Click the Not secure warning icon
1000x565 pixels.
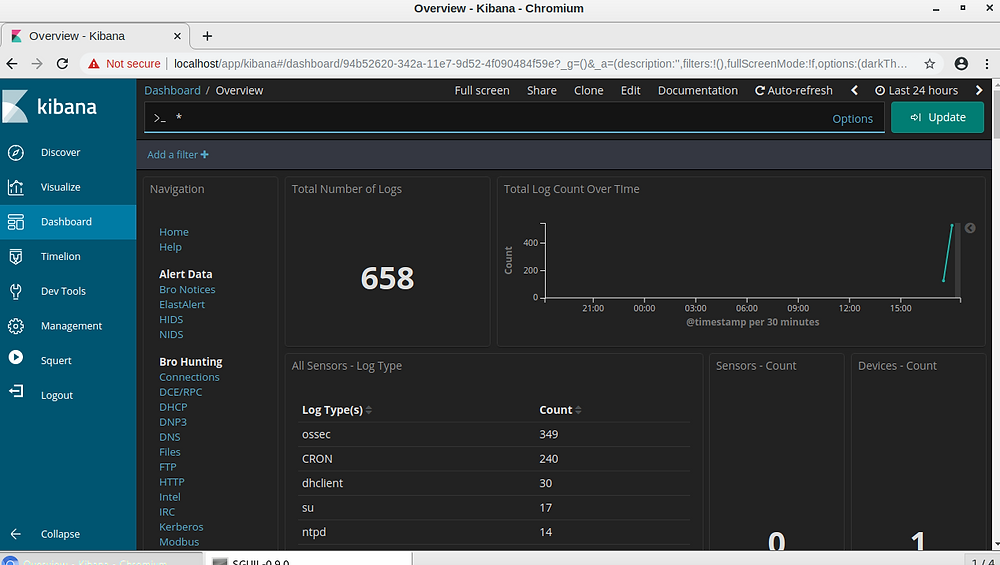coord(94,63)
